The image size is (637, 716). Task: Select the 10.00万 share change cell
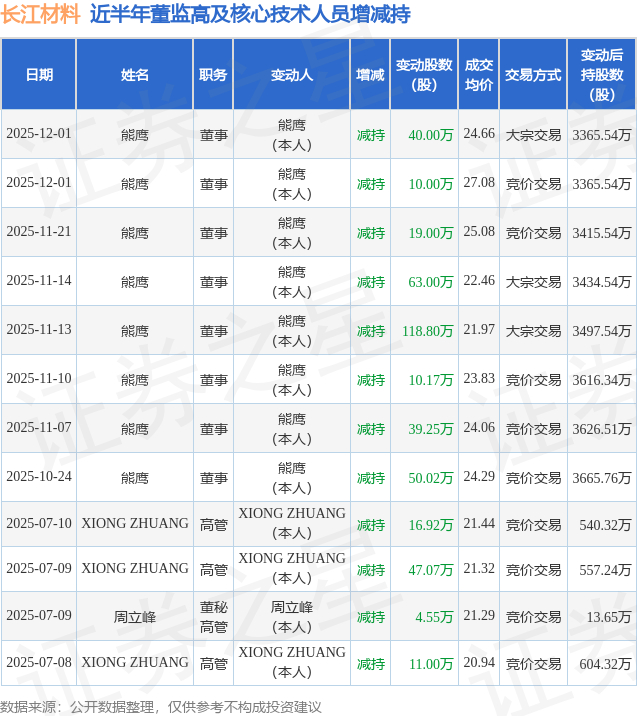pyautogui.click(x=424, y=184)
